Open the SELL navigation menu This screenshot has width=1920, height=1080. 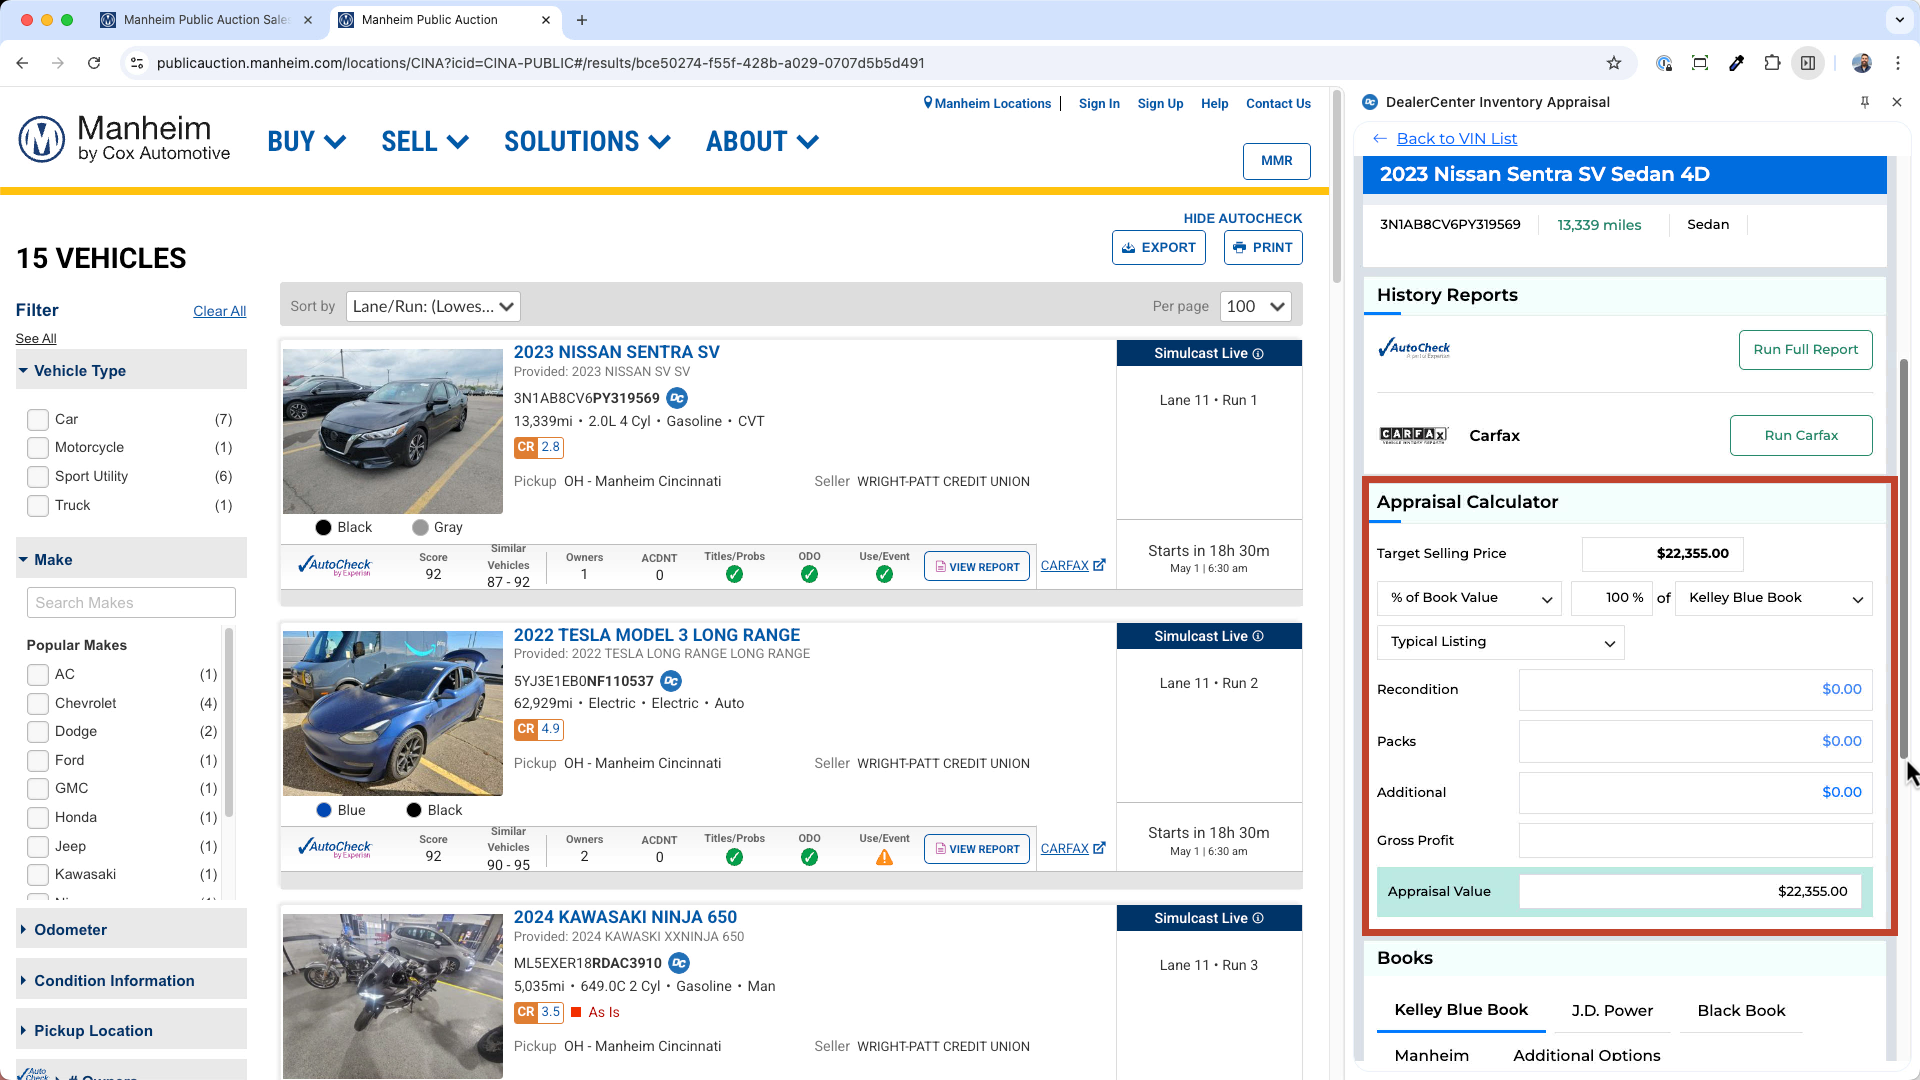coord(424,142)
